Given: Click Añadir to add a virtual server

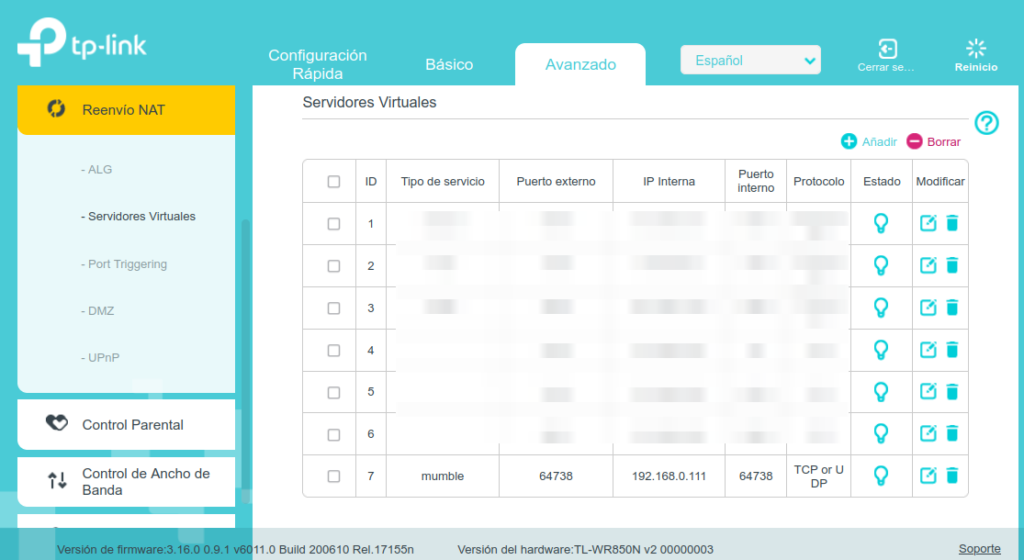Looking at the screenshot, I should 869,142.
